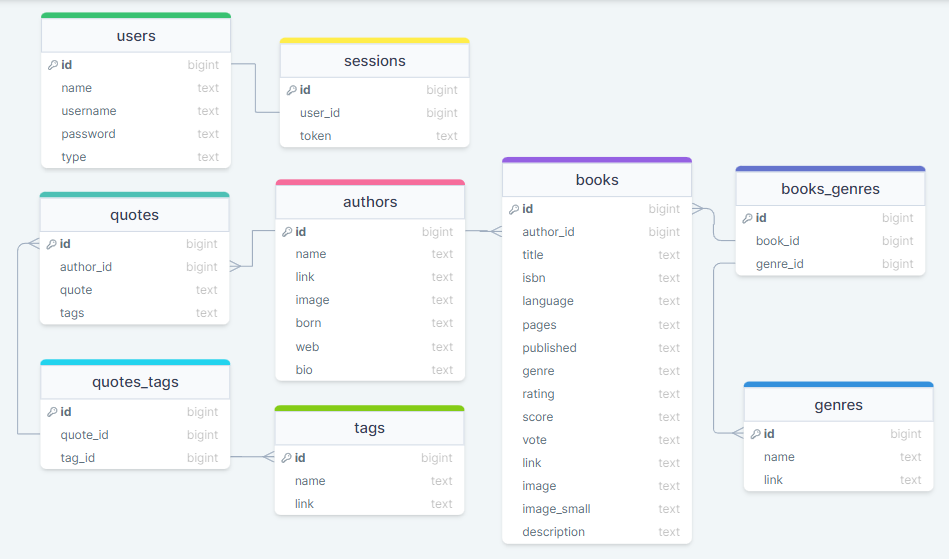Click the image_small column in books
This screenshot has height=559, width=949.
[x=597, y=509]
